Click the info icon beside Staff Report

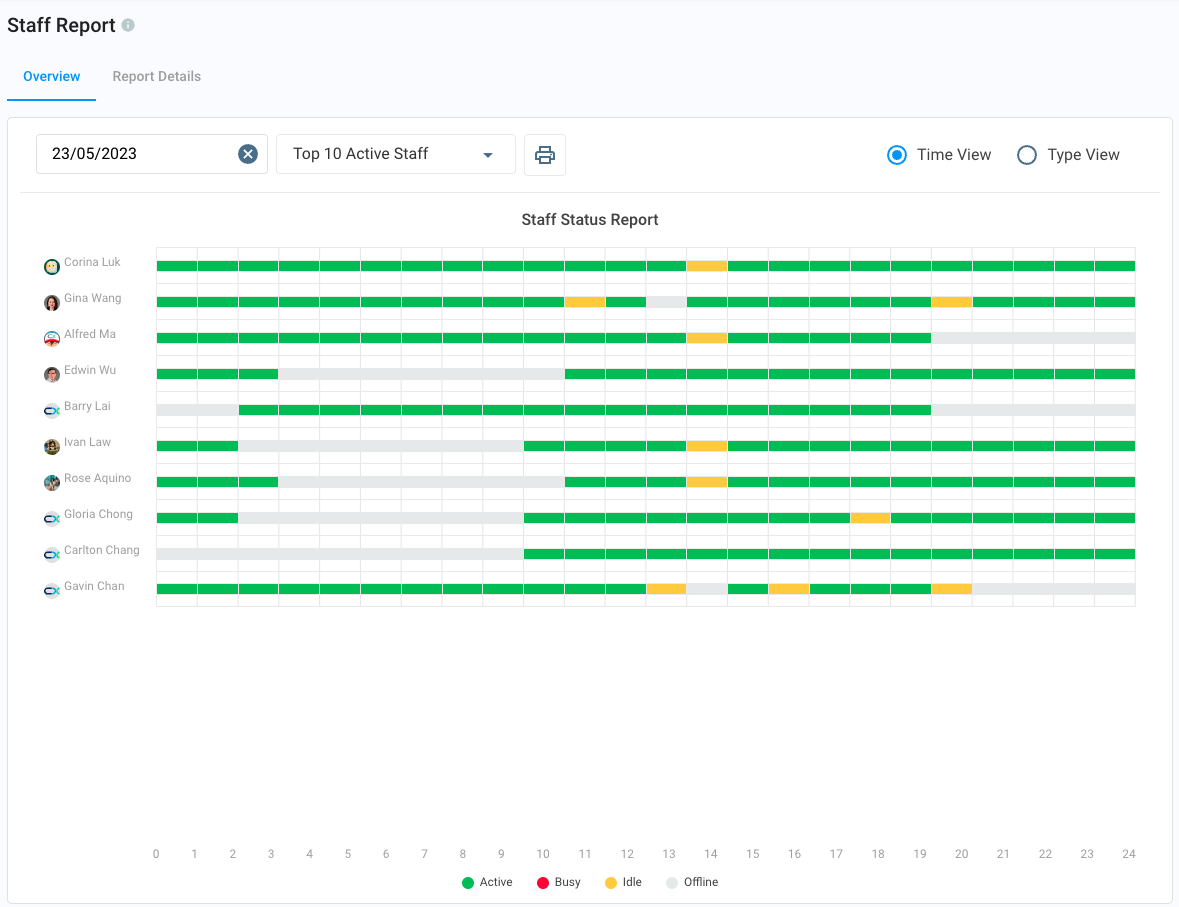(128, 26)
